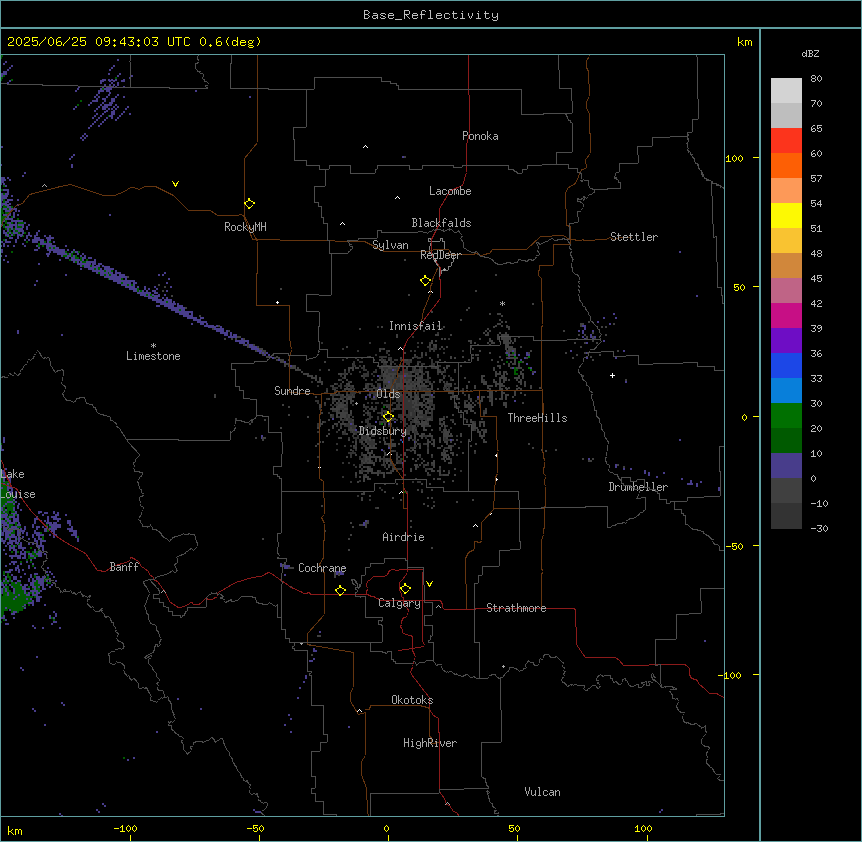Click the yellow diamond marker above RockyMH
Image resolution: width=862 pixels, height=842 pixels.
click(x=249, y=203)
